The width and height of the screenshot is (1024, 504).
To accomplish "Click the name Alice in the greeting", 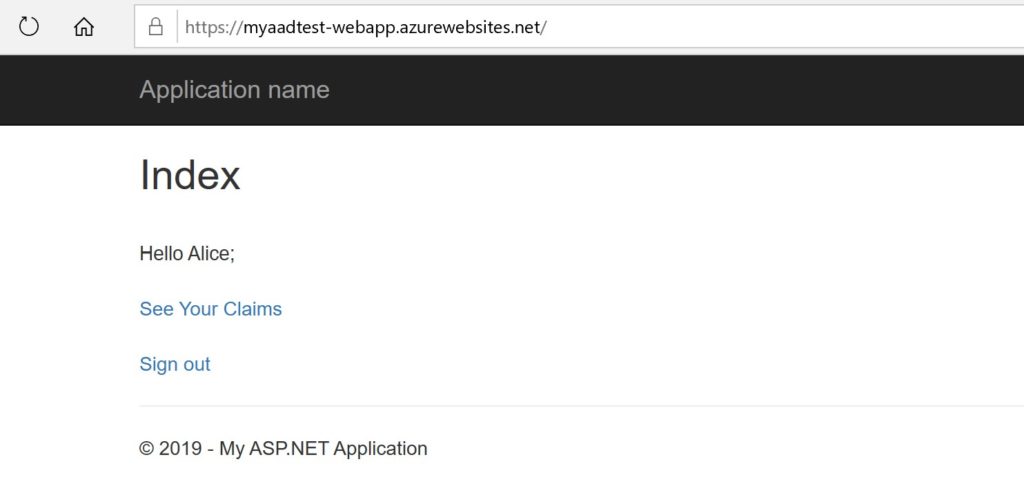I will (209, 254).
